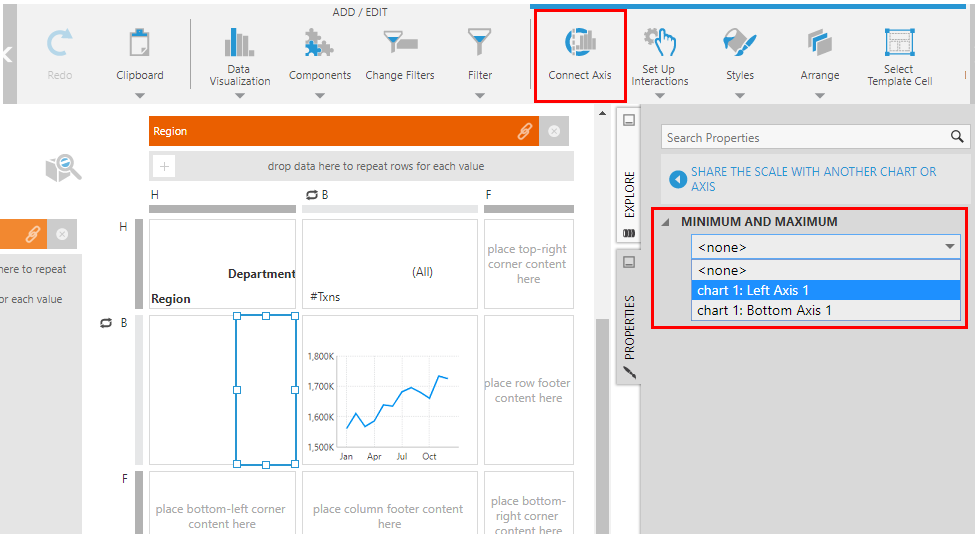
Task: Click the link icon on Region header
Action: tap(524, 131)
